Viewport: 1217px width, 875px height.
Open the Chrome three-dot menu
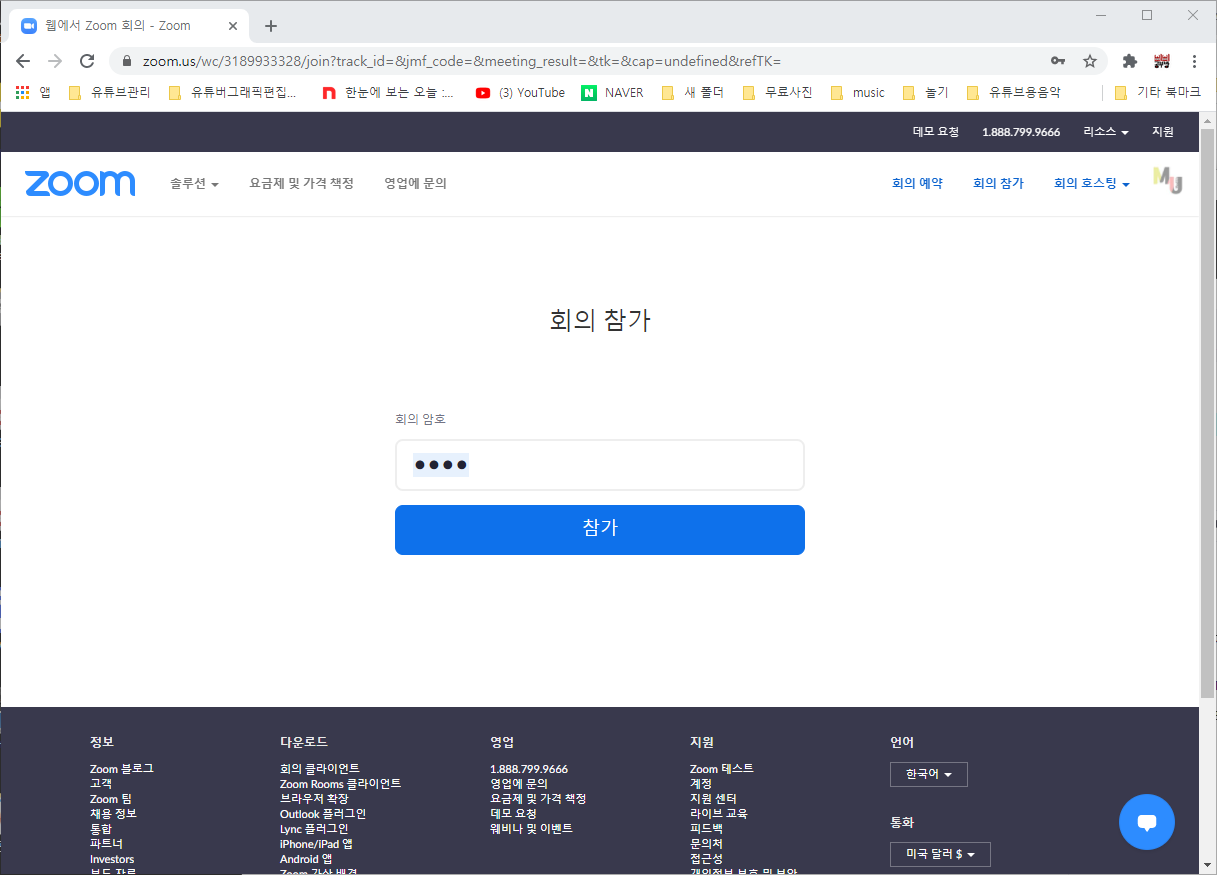pos(1195,61)
